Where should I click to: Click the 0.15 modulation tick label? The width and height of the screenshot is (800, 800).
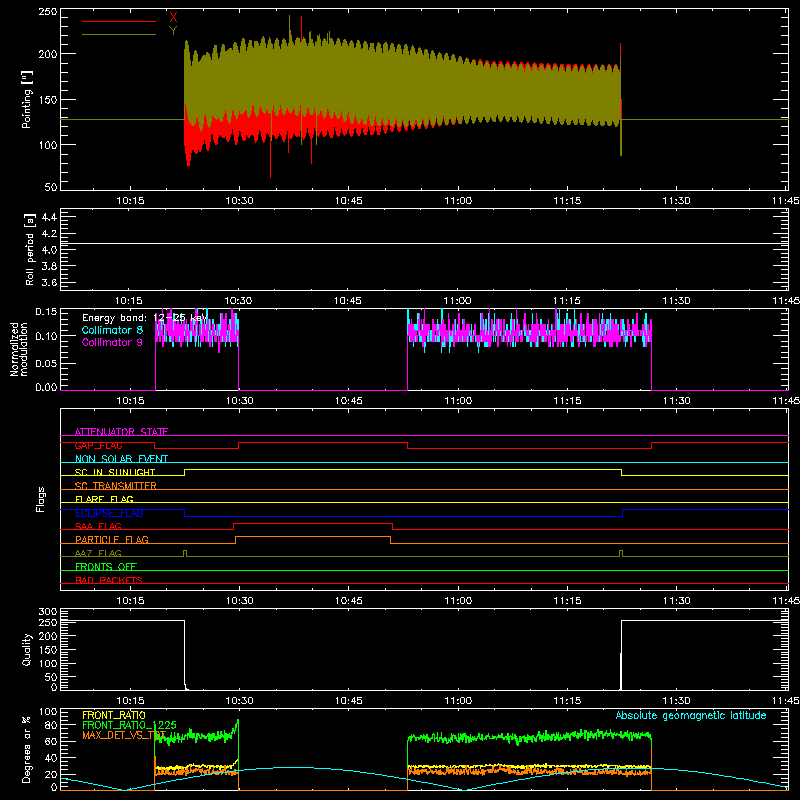[46, 312]
